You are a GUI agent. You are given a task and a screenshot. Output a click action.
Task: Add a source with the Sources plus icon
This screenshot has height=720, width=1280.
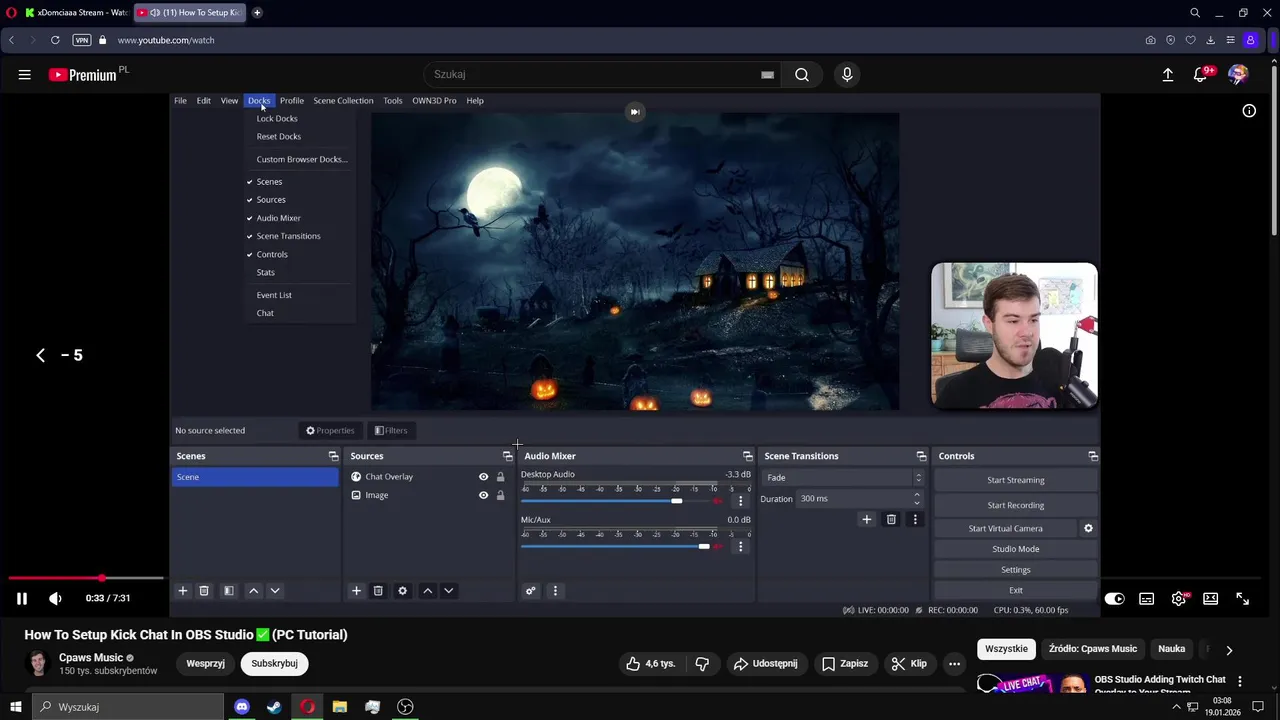coord(356,591)
